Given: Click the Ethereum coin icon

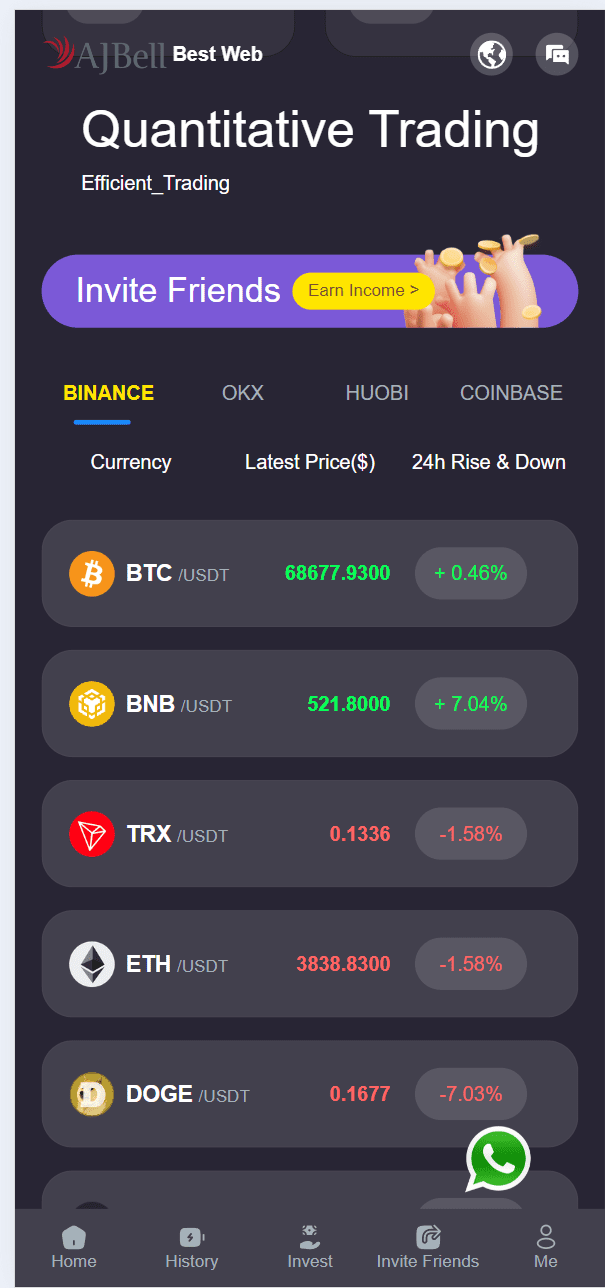Looking at the screenshot, I should point(92,964).
